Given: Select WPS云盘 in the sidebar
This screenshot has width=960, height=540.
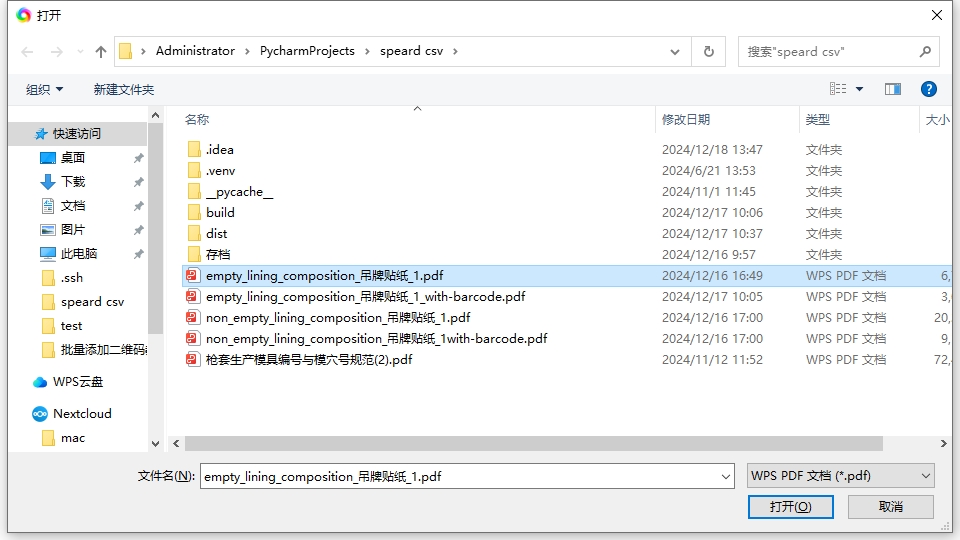Looking at the screenshot, I should tap(77, 382).
